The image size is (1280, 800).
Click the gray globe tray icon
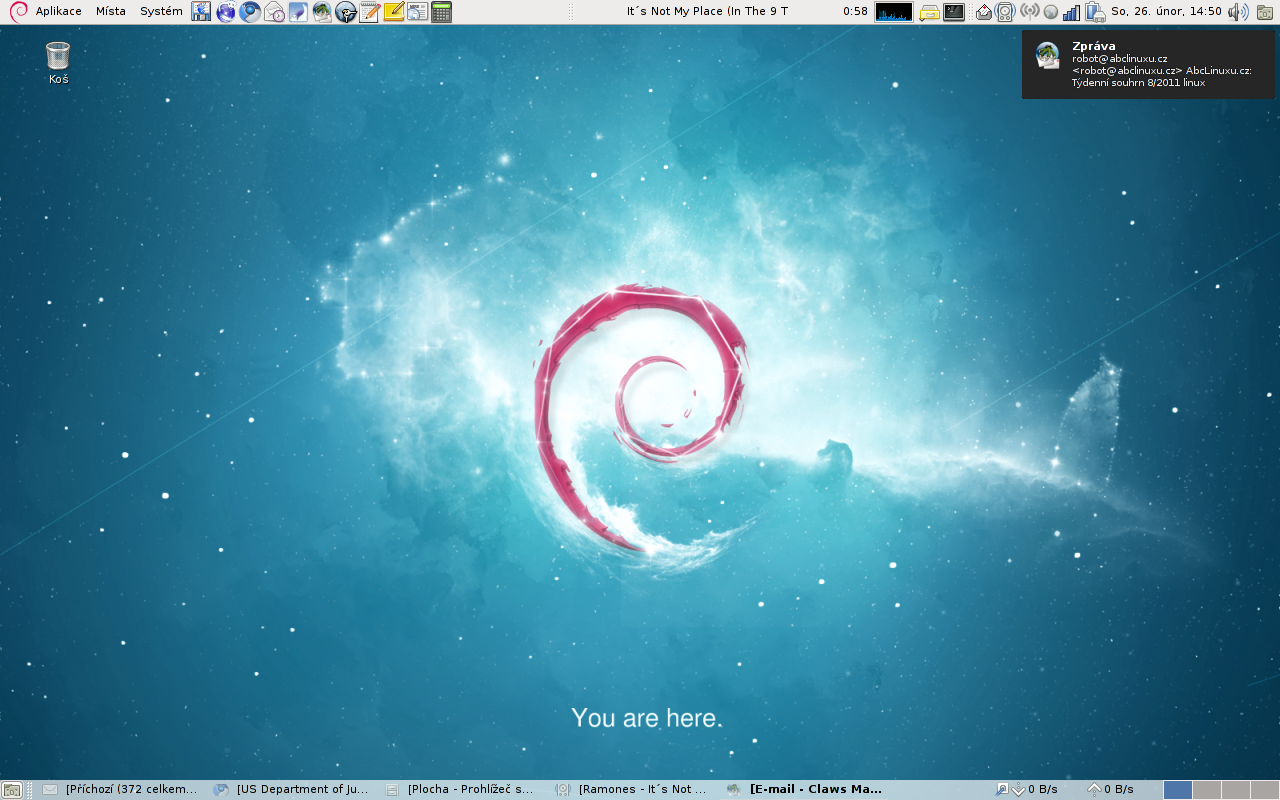tap(1050, 12)
